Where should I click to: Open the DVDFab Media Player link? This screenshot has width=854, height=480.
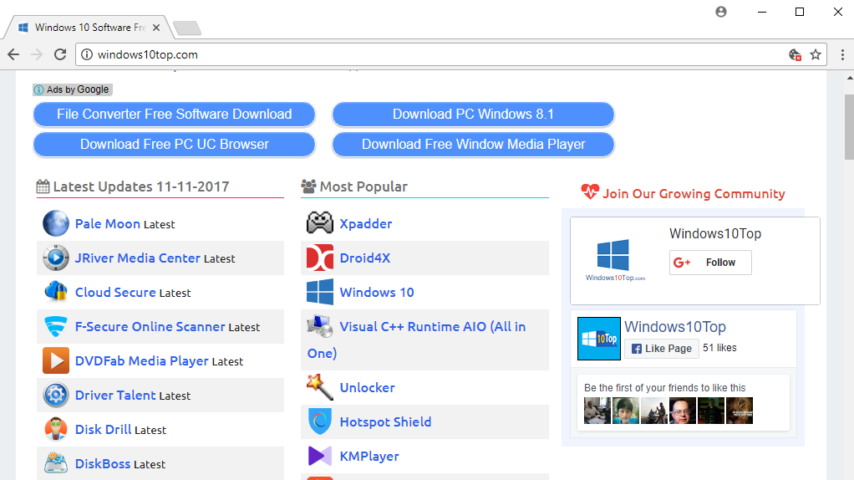point(142,361)
